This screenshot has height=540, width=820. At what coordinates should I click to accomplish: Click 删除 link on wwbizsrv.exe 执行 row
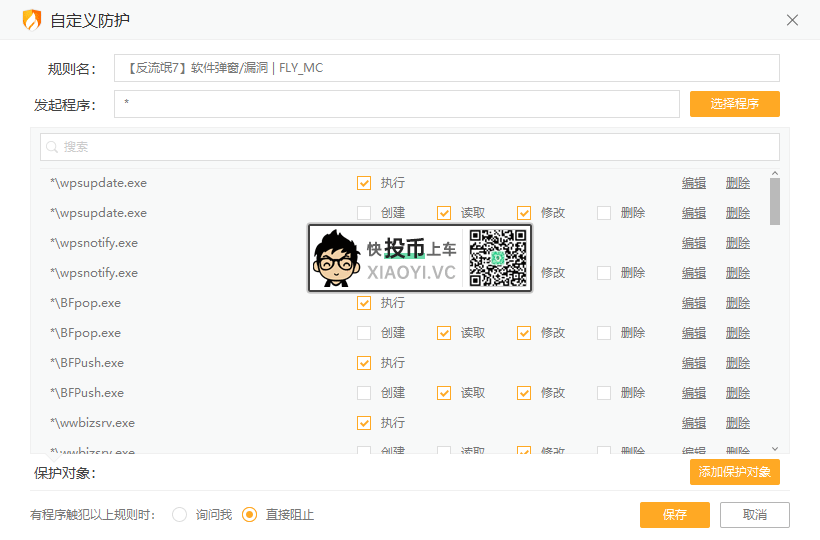(x=738, y=423)
